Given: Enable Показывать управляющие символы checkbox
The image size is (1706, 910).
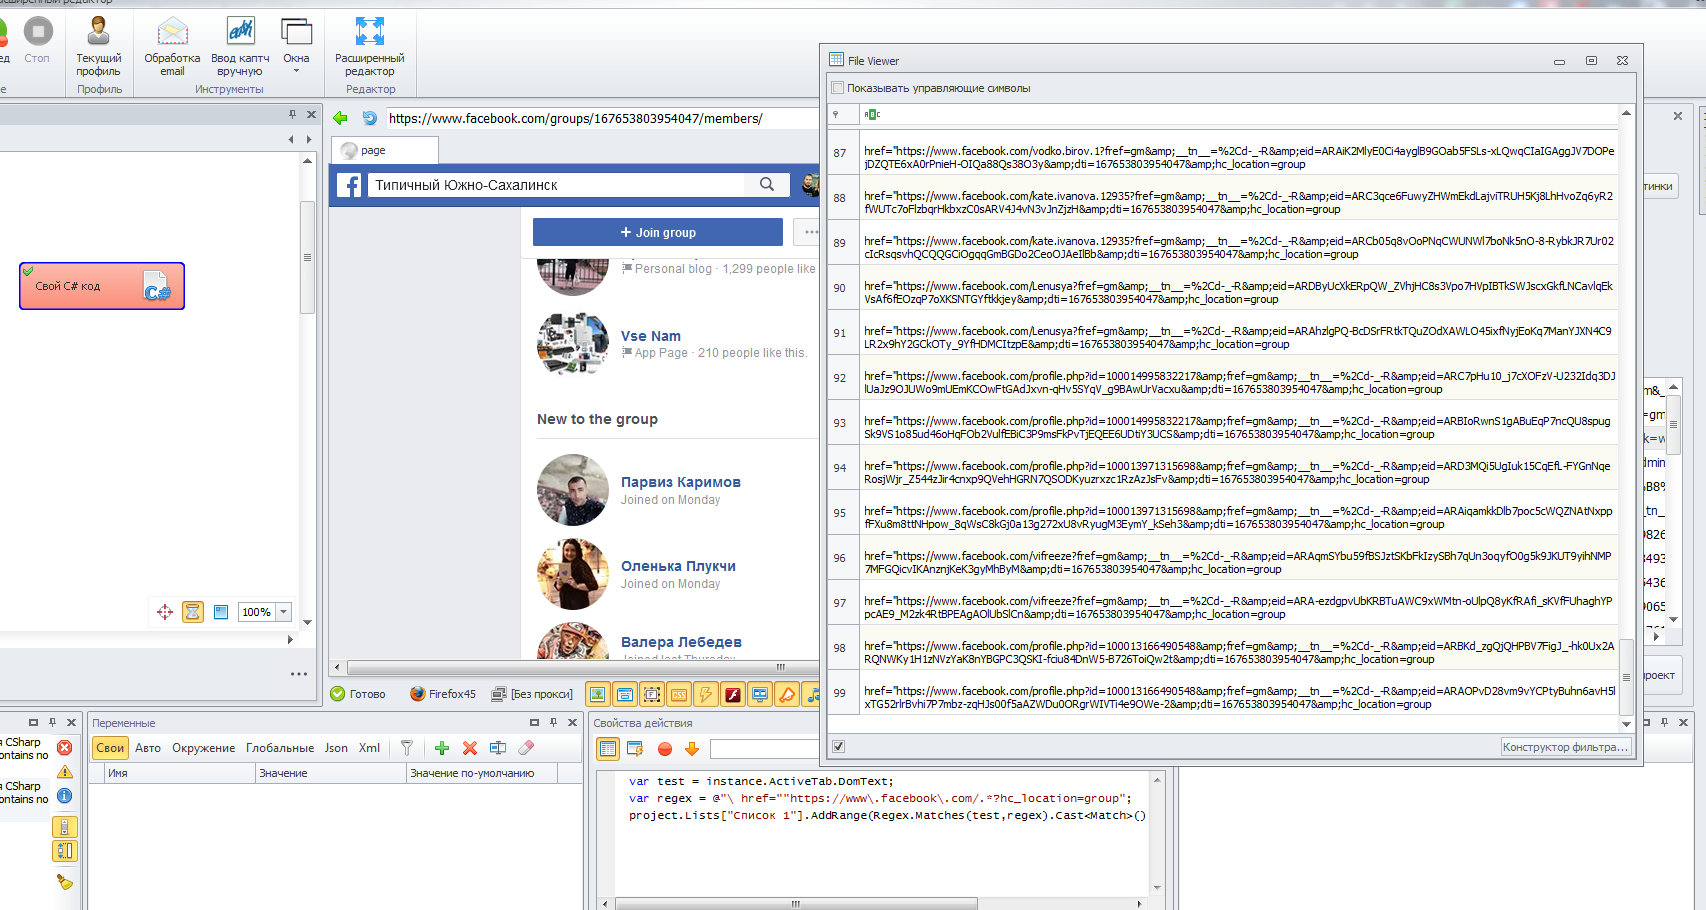Looking at the screenshot, I should pos(838,88).
